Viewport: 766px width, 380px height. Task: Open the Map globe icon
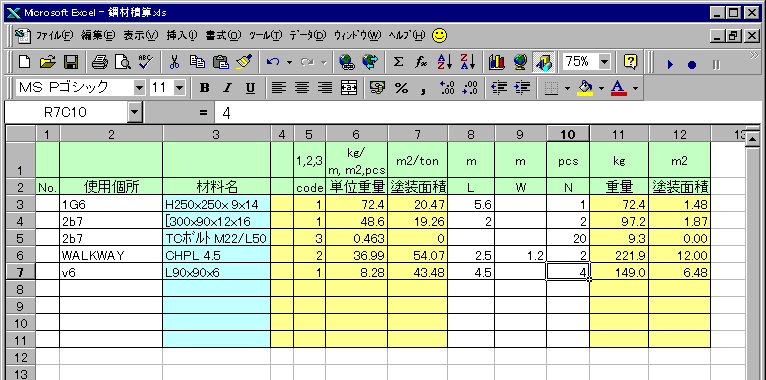[x=520, y=62]
